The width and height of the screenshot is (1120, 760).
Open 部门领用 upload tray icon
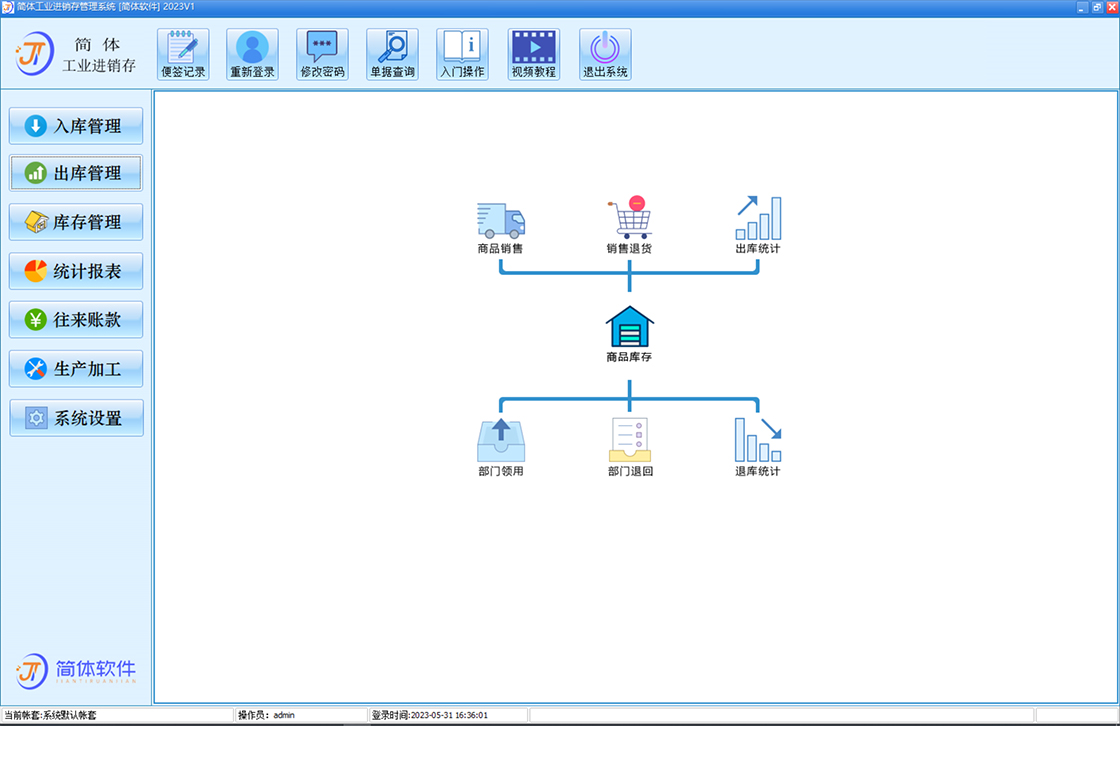click(x=501, y=448)
